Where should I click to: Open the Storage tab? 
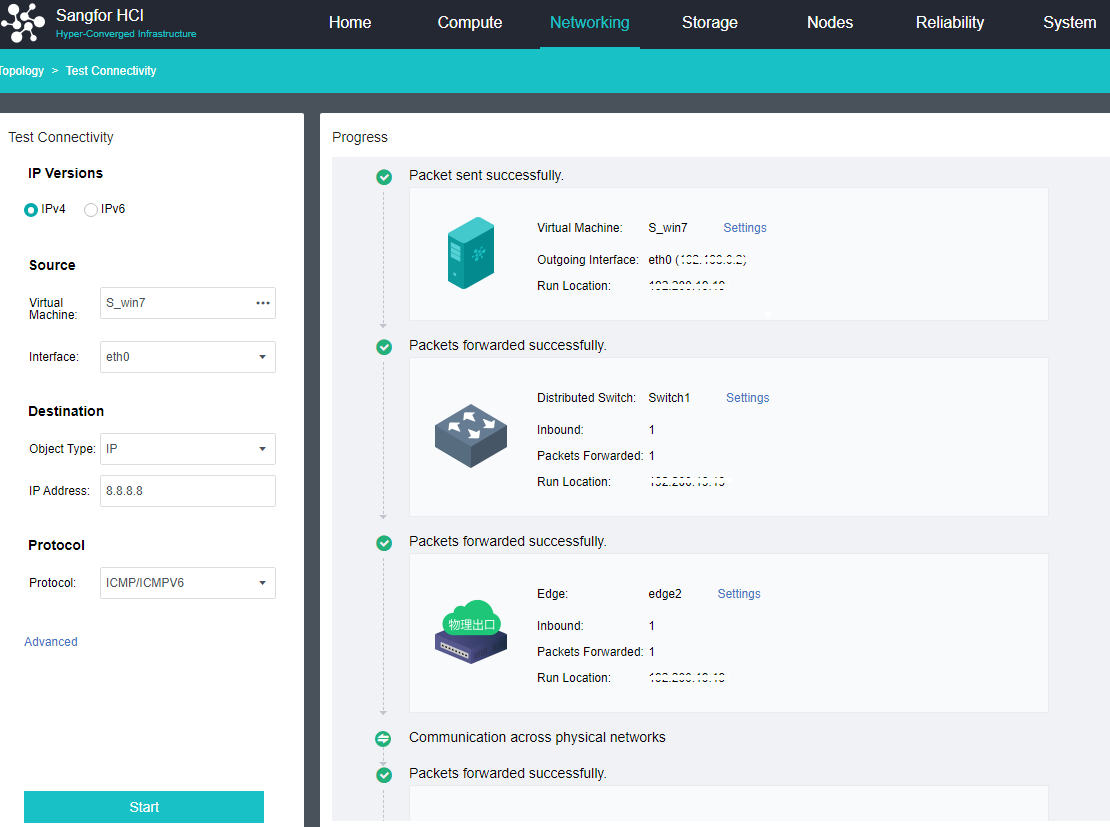point(710,23)
